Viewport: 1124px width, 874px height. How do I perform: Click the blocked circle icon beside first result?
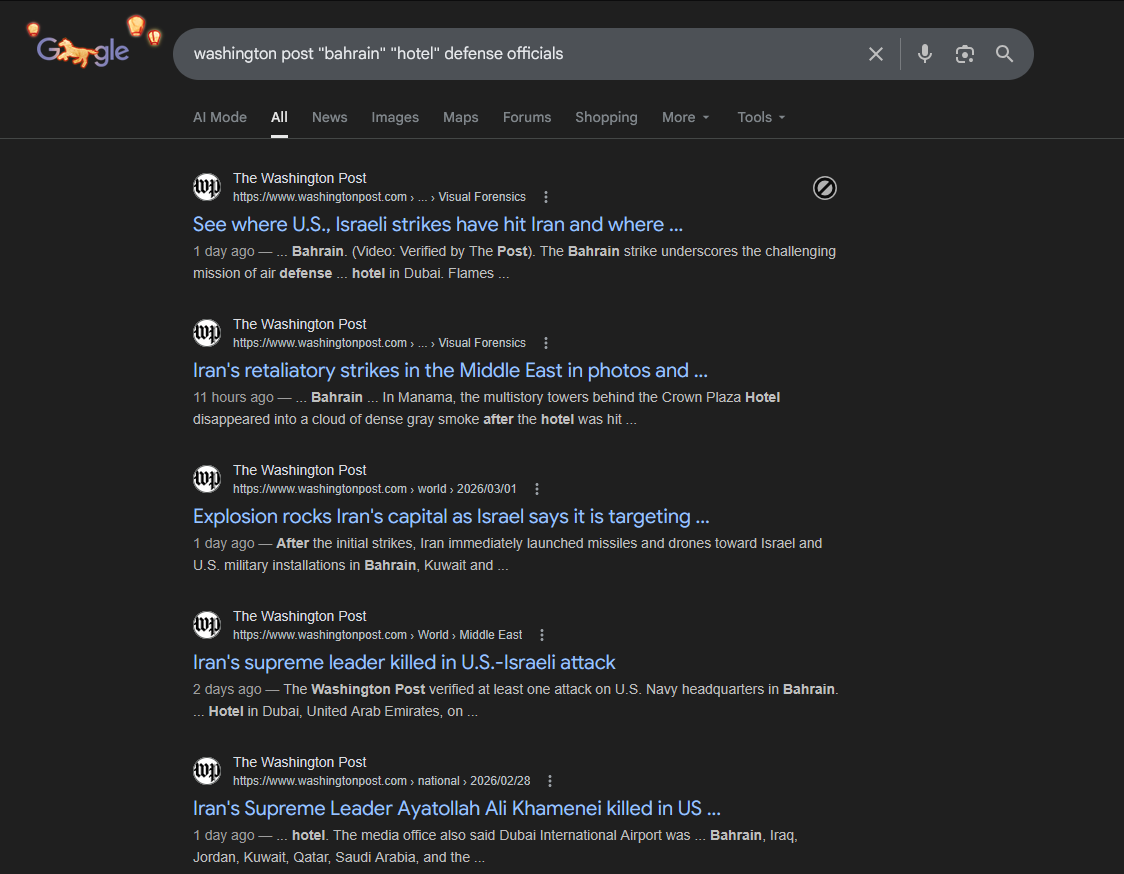pos(824,188)
